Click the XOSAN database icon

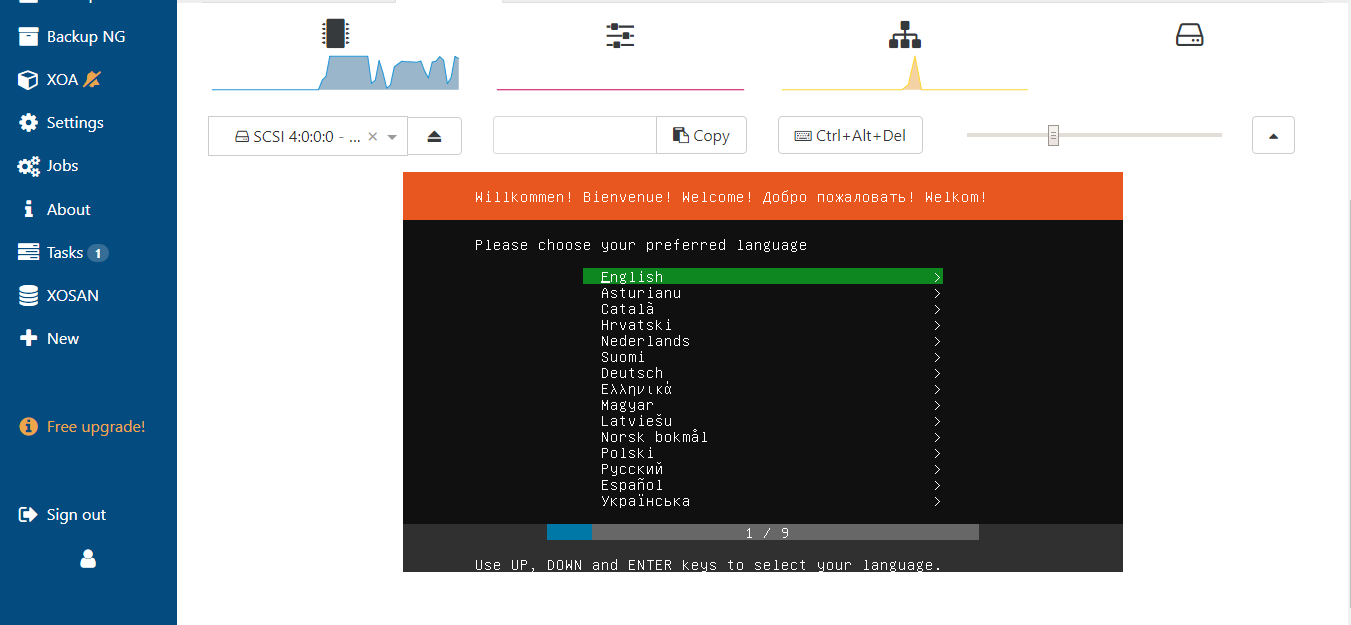[x=29, y=295]
